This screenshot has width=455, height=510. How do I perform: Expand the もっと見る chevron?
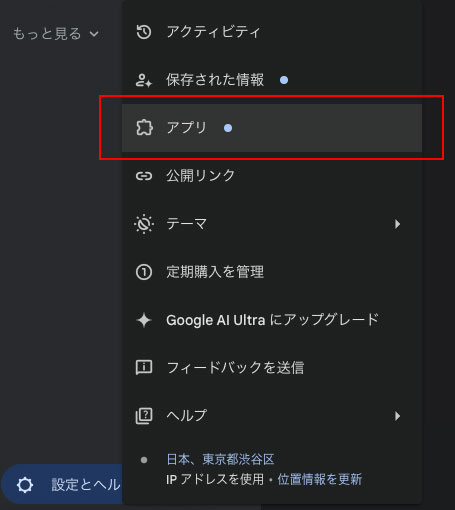coord(94,34)
